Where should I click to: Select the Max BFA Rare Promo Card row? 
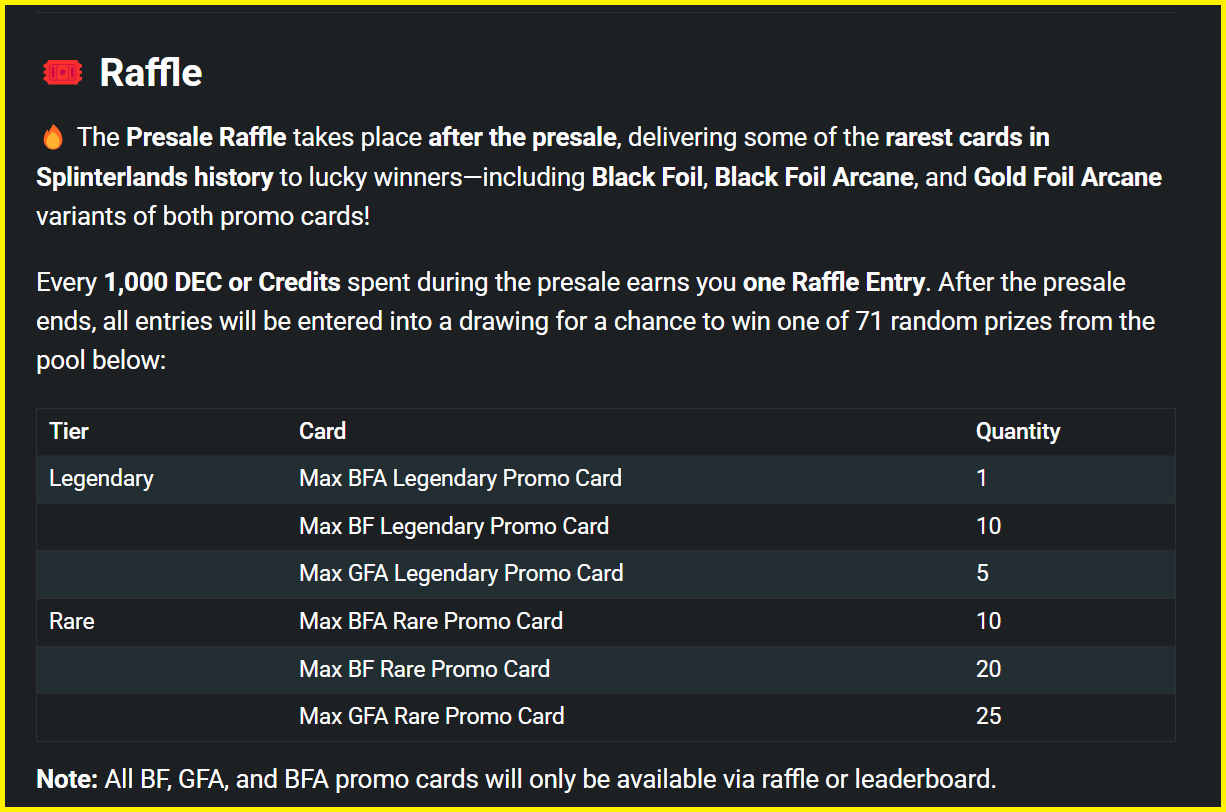(606, 621)
